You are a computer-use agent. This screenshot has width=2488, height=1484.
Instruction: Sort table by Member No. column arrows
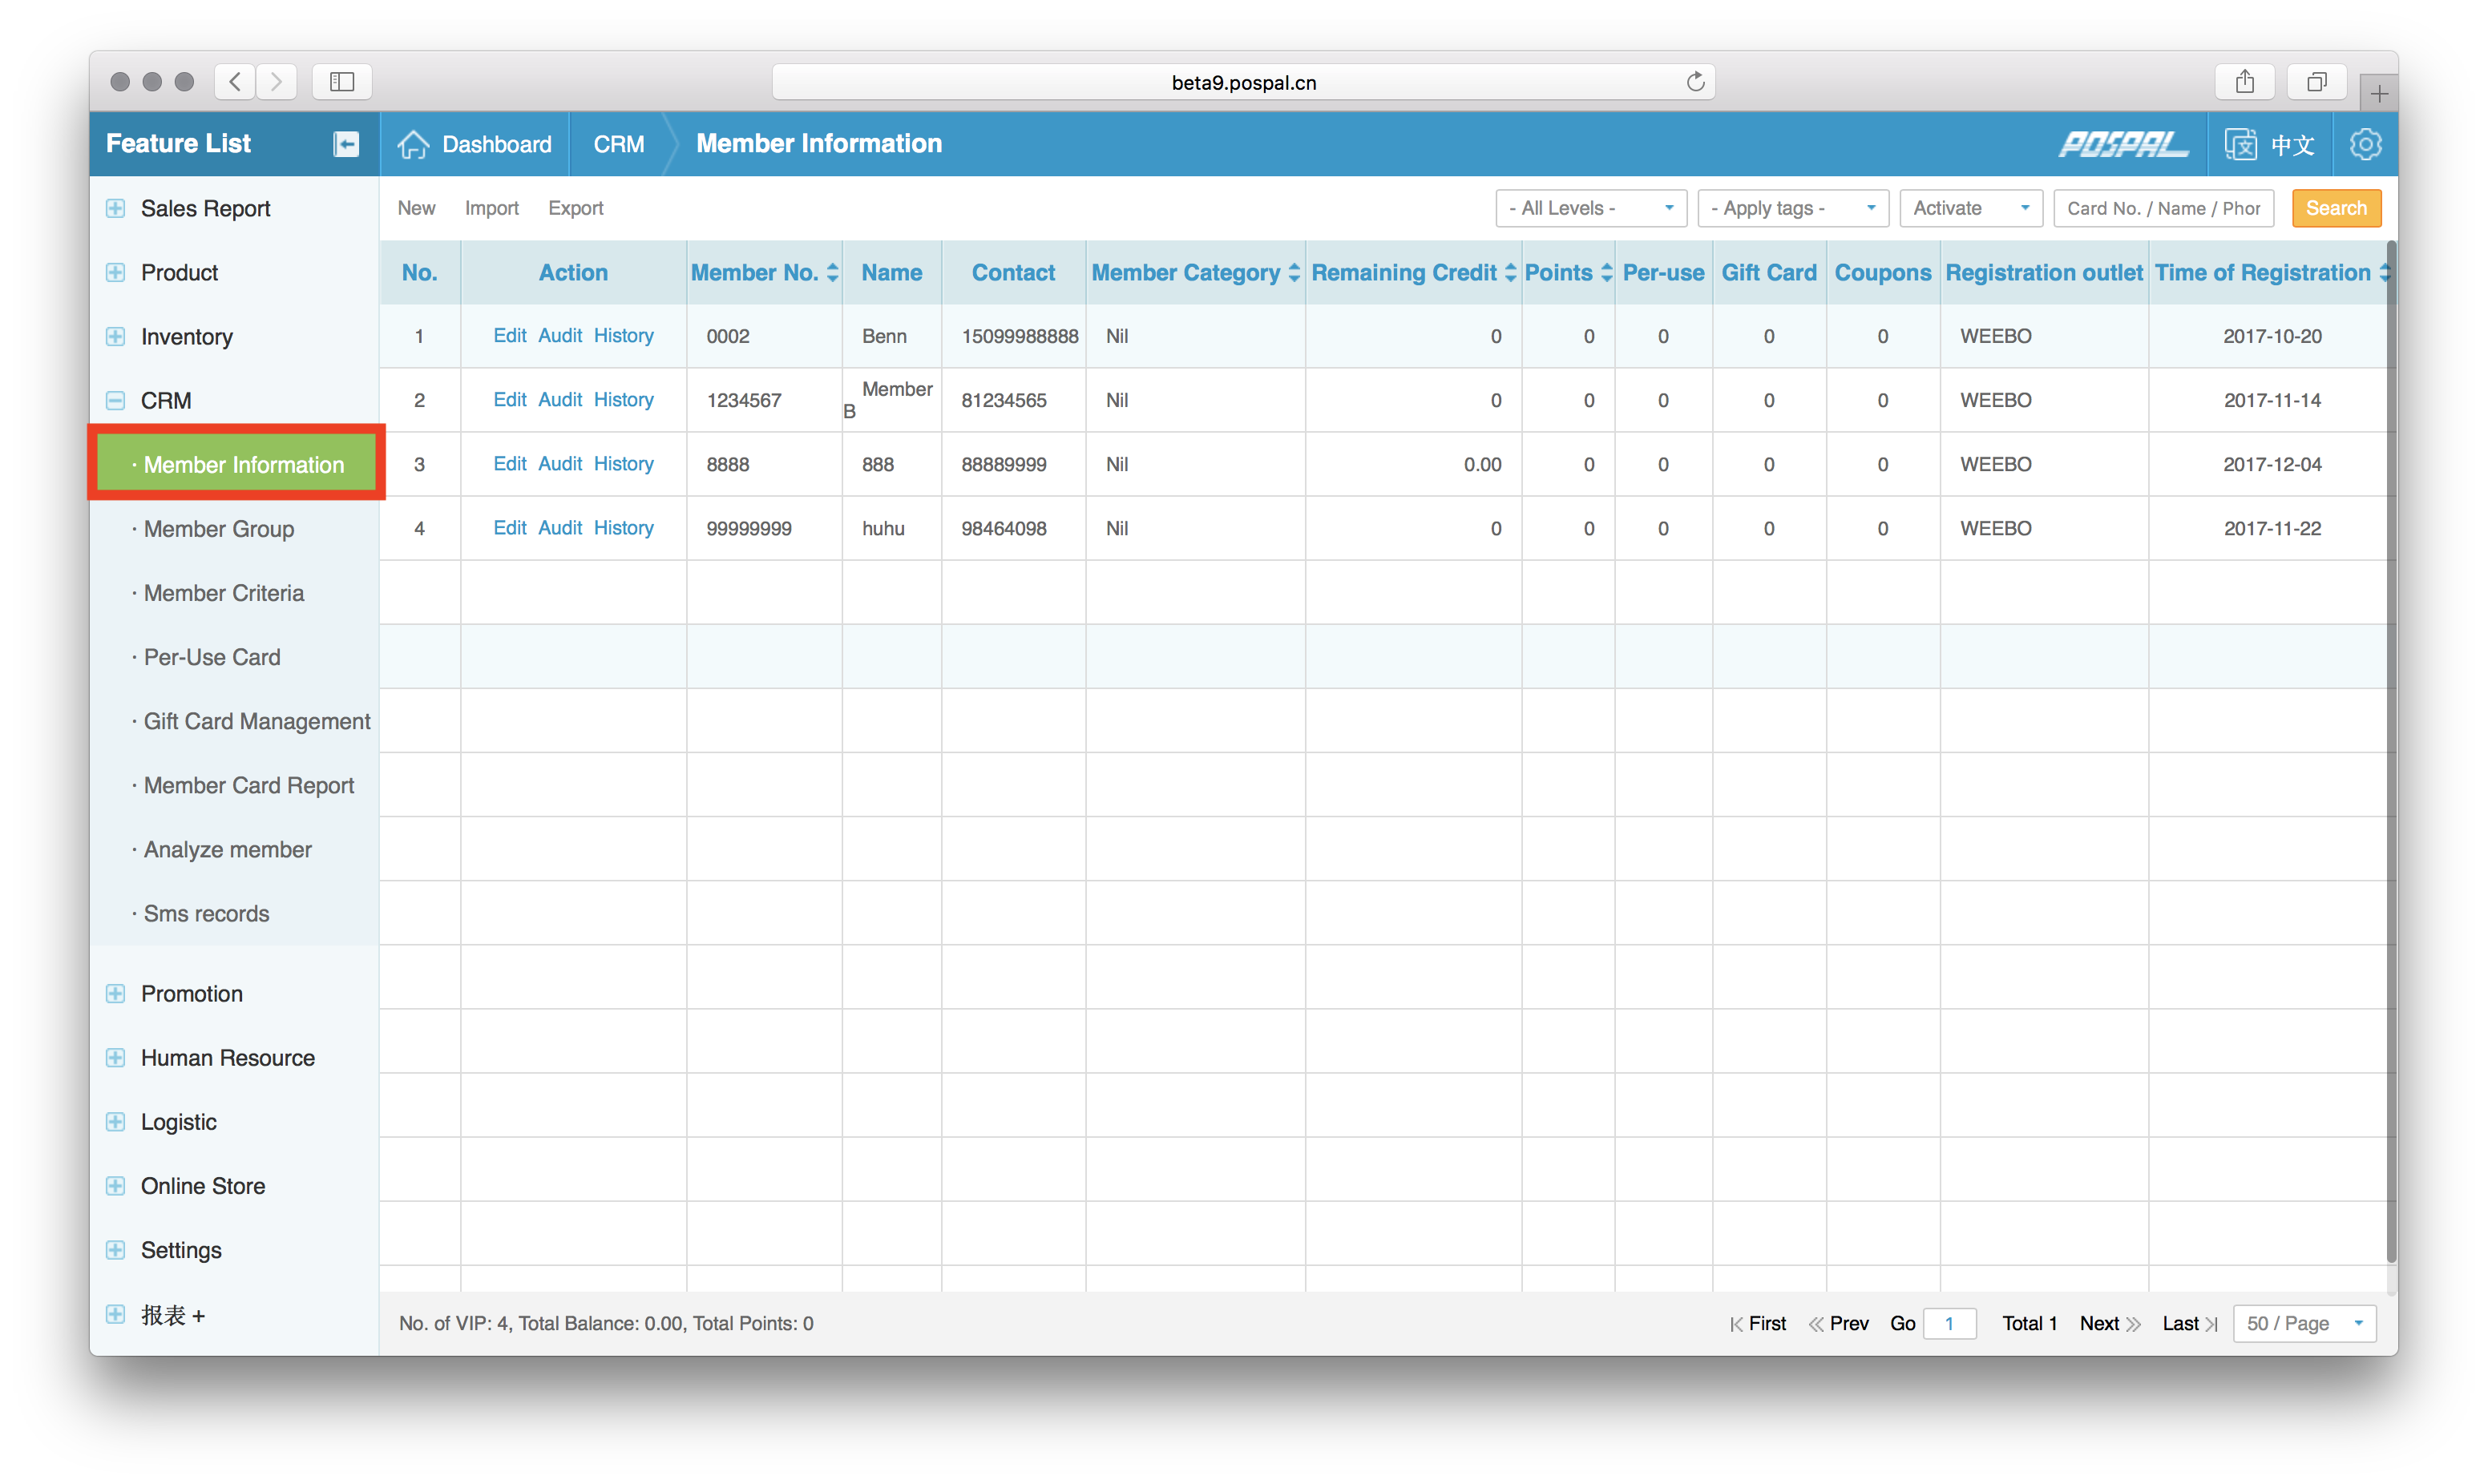point(832,273)
